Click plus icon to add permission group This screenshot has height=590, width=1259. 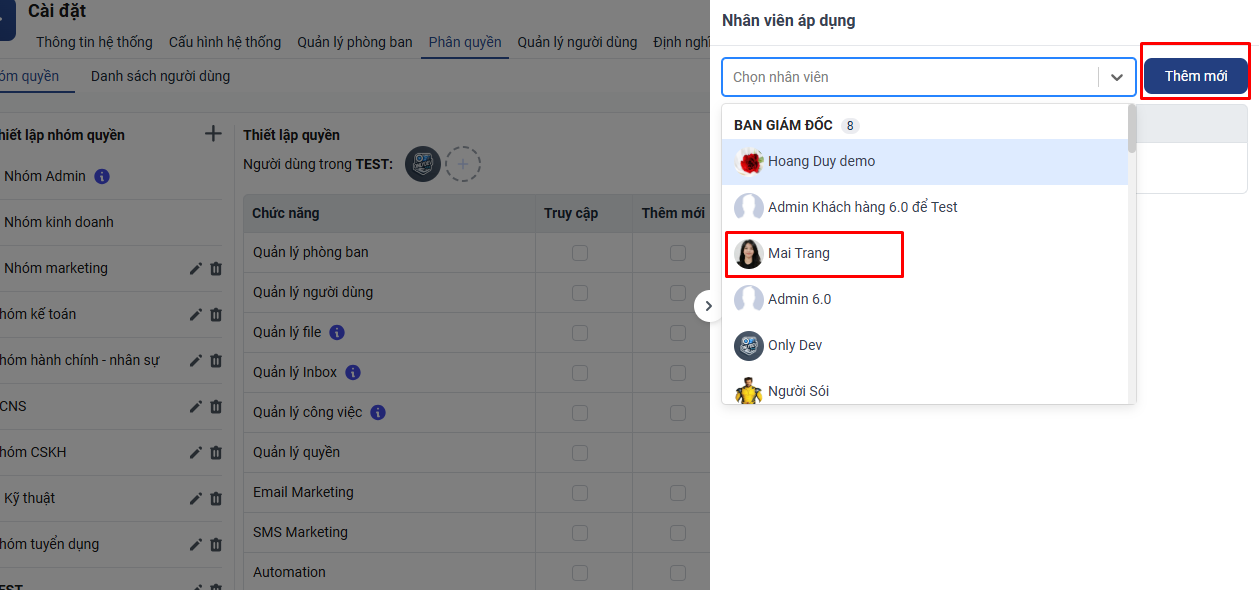(213, 134)
